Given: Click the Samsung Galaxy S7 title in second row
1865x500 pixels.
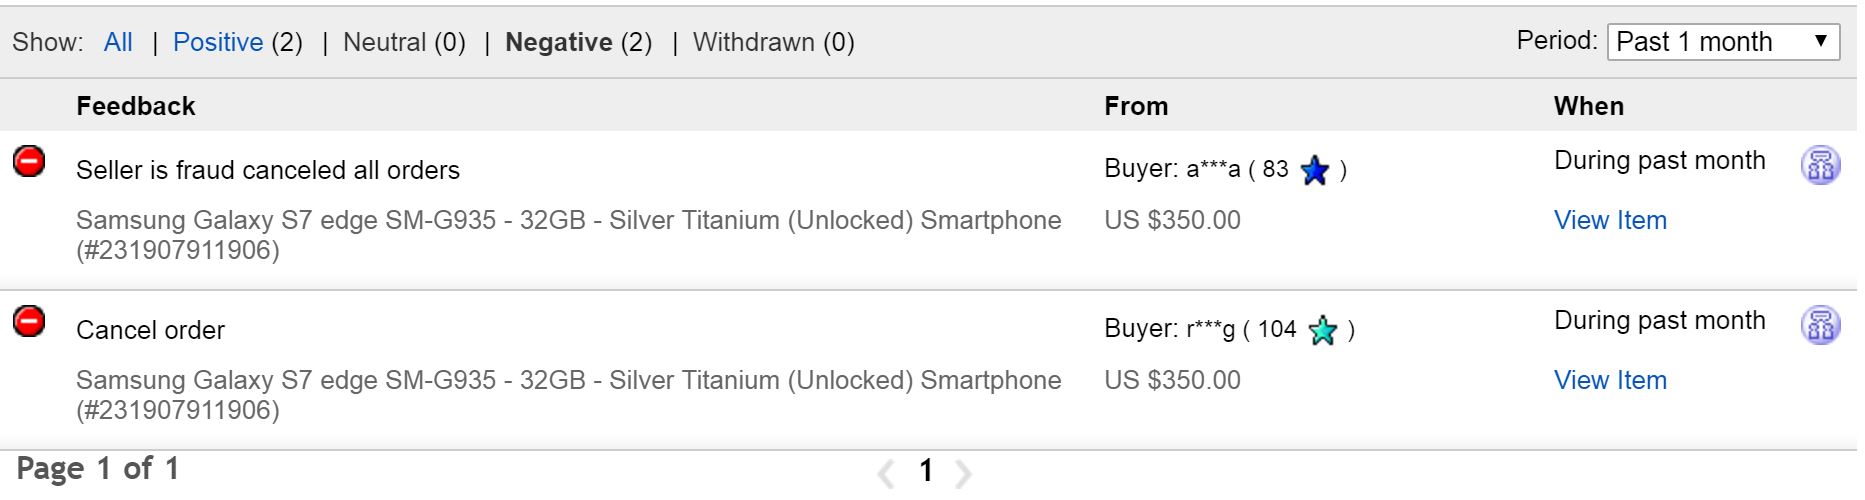Looking at the screenshot, I should pyautogui.click(x=568, y=381).
